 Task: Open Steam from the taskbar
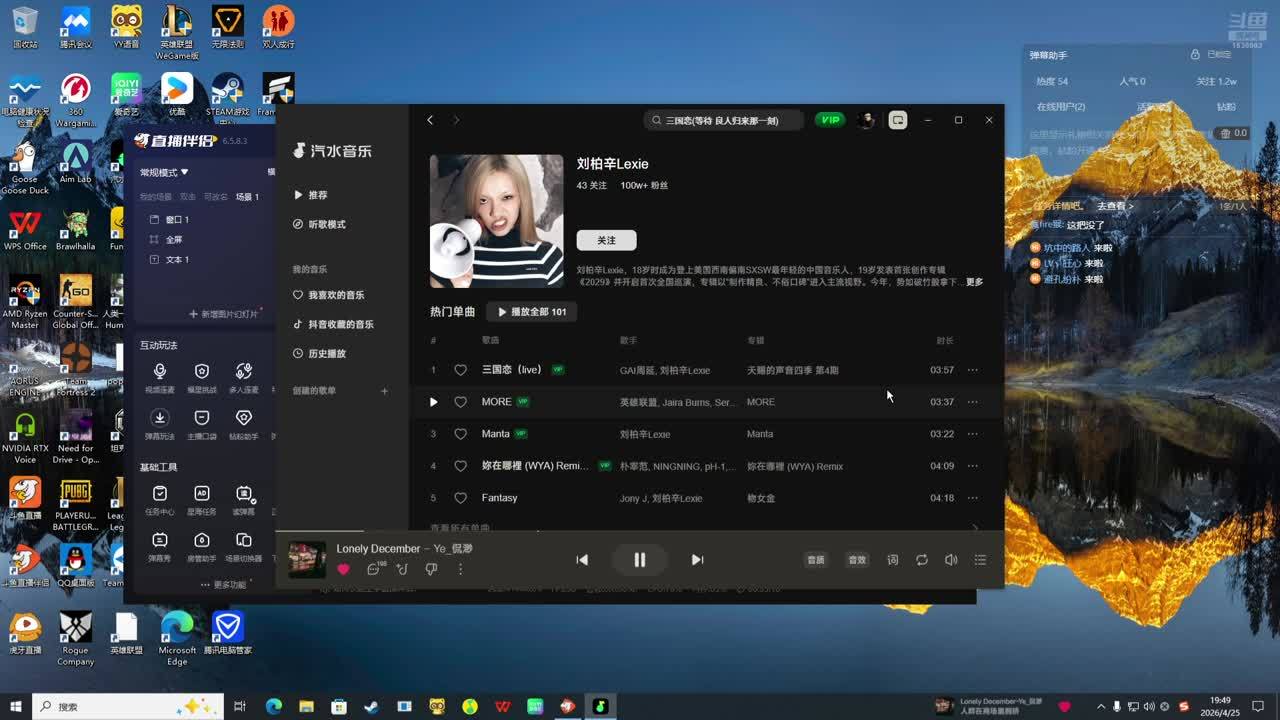point(371,706)
